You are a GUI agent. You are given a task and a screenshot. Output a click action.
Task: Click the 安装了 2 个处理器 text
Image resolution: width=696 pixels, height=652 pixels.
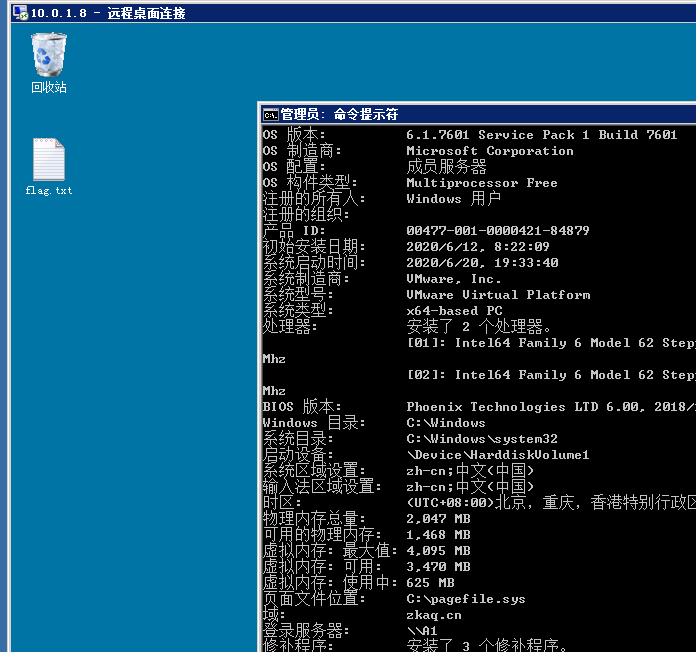pyautogui.click(x=478, y=327)
